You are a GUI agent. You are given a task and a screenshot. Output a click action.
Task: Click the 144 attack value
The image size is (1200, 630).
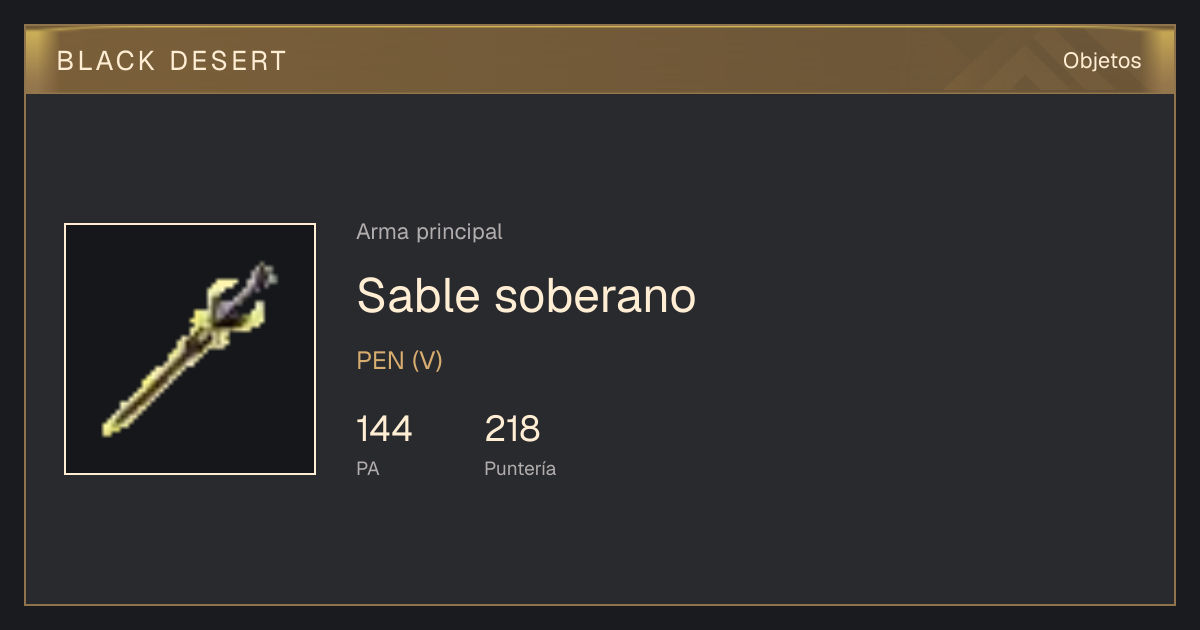point(384,429)
